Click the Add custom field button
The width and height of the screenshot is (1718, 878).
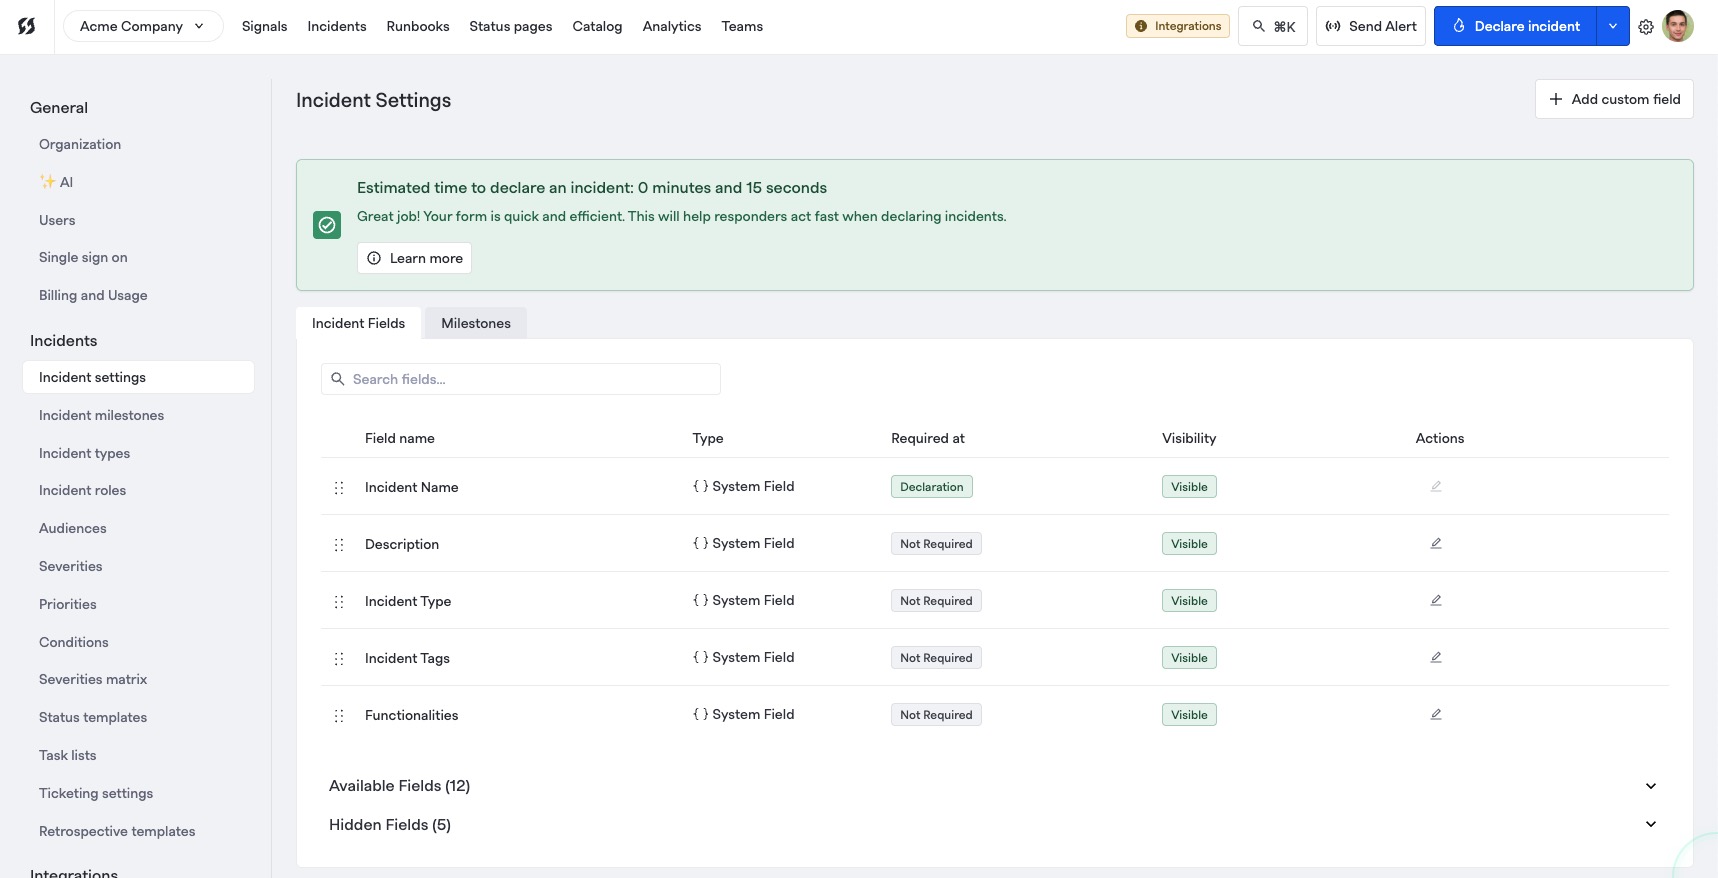point(1614,99)
